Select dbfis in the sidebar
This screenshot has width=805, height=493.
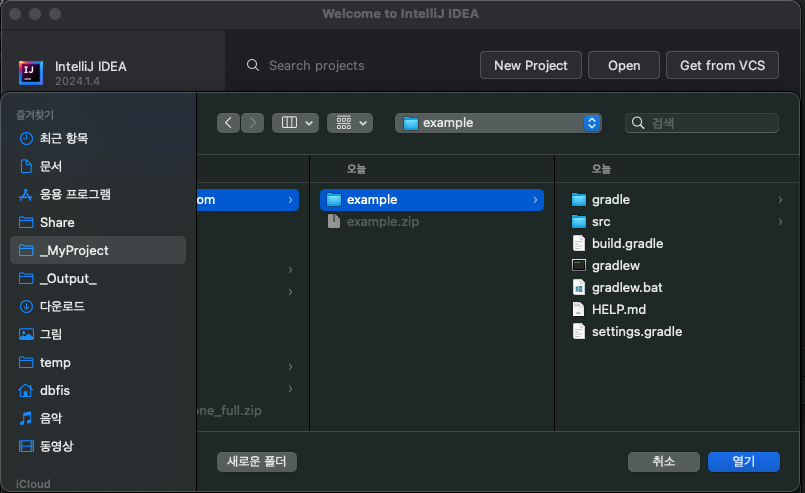coord(98,390)
